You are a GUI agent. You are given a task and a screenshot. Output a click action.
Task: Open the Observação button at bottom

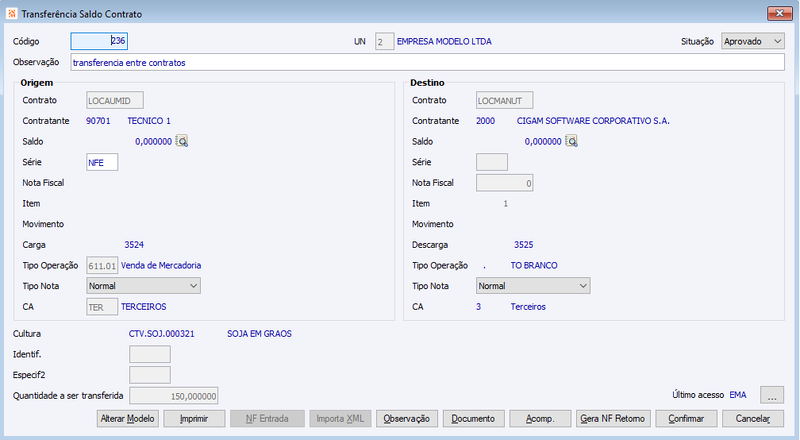pyautogui.click(x=407, y=419)
